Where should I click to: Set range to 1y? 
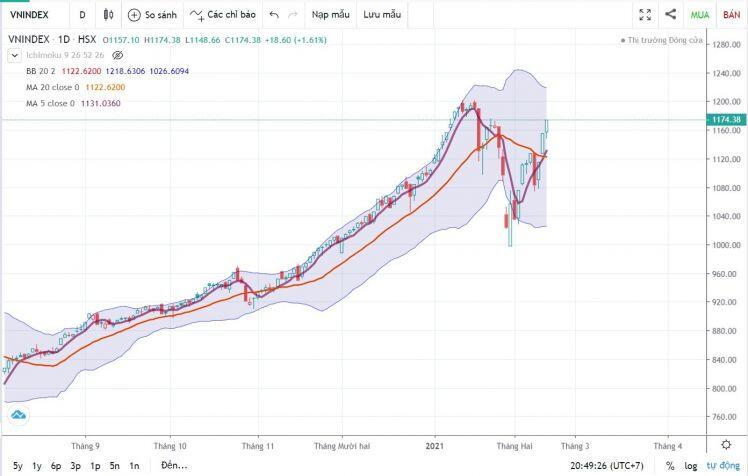click(x=37, y=466)
